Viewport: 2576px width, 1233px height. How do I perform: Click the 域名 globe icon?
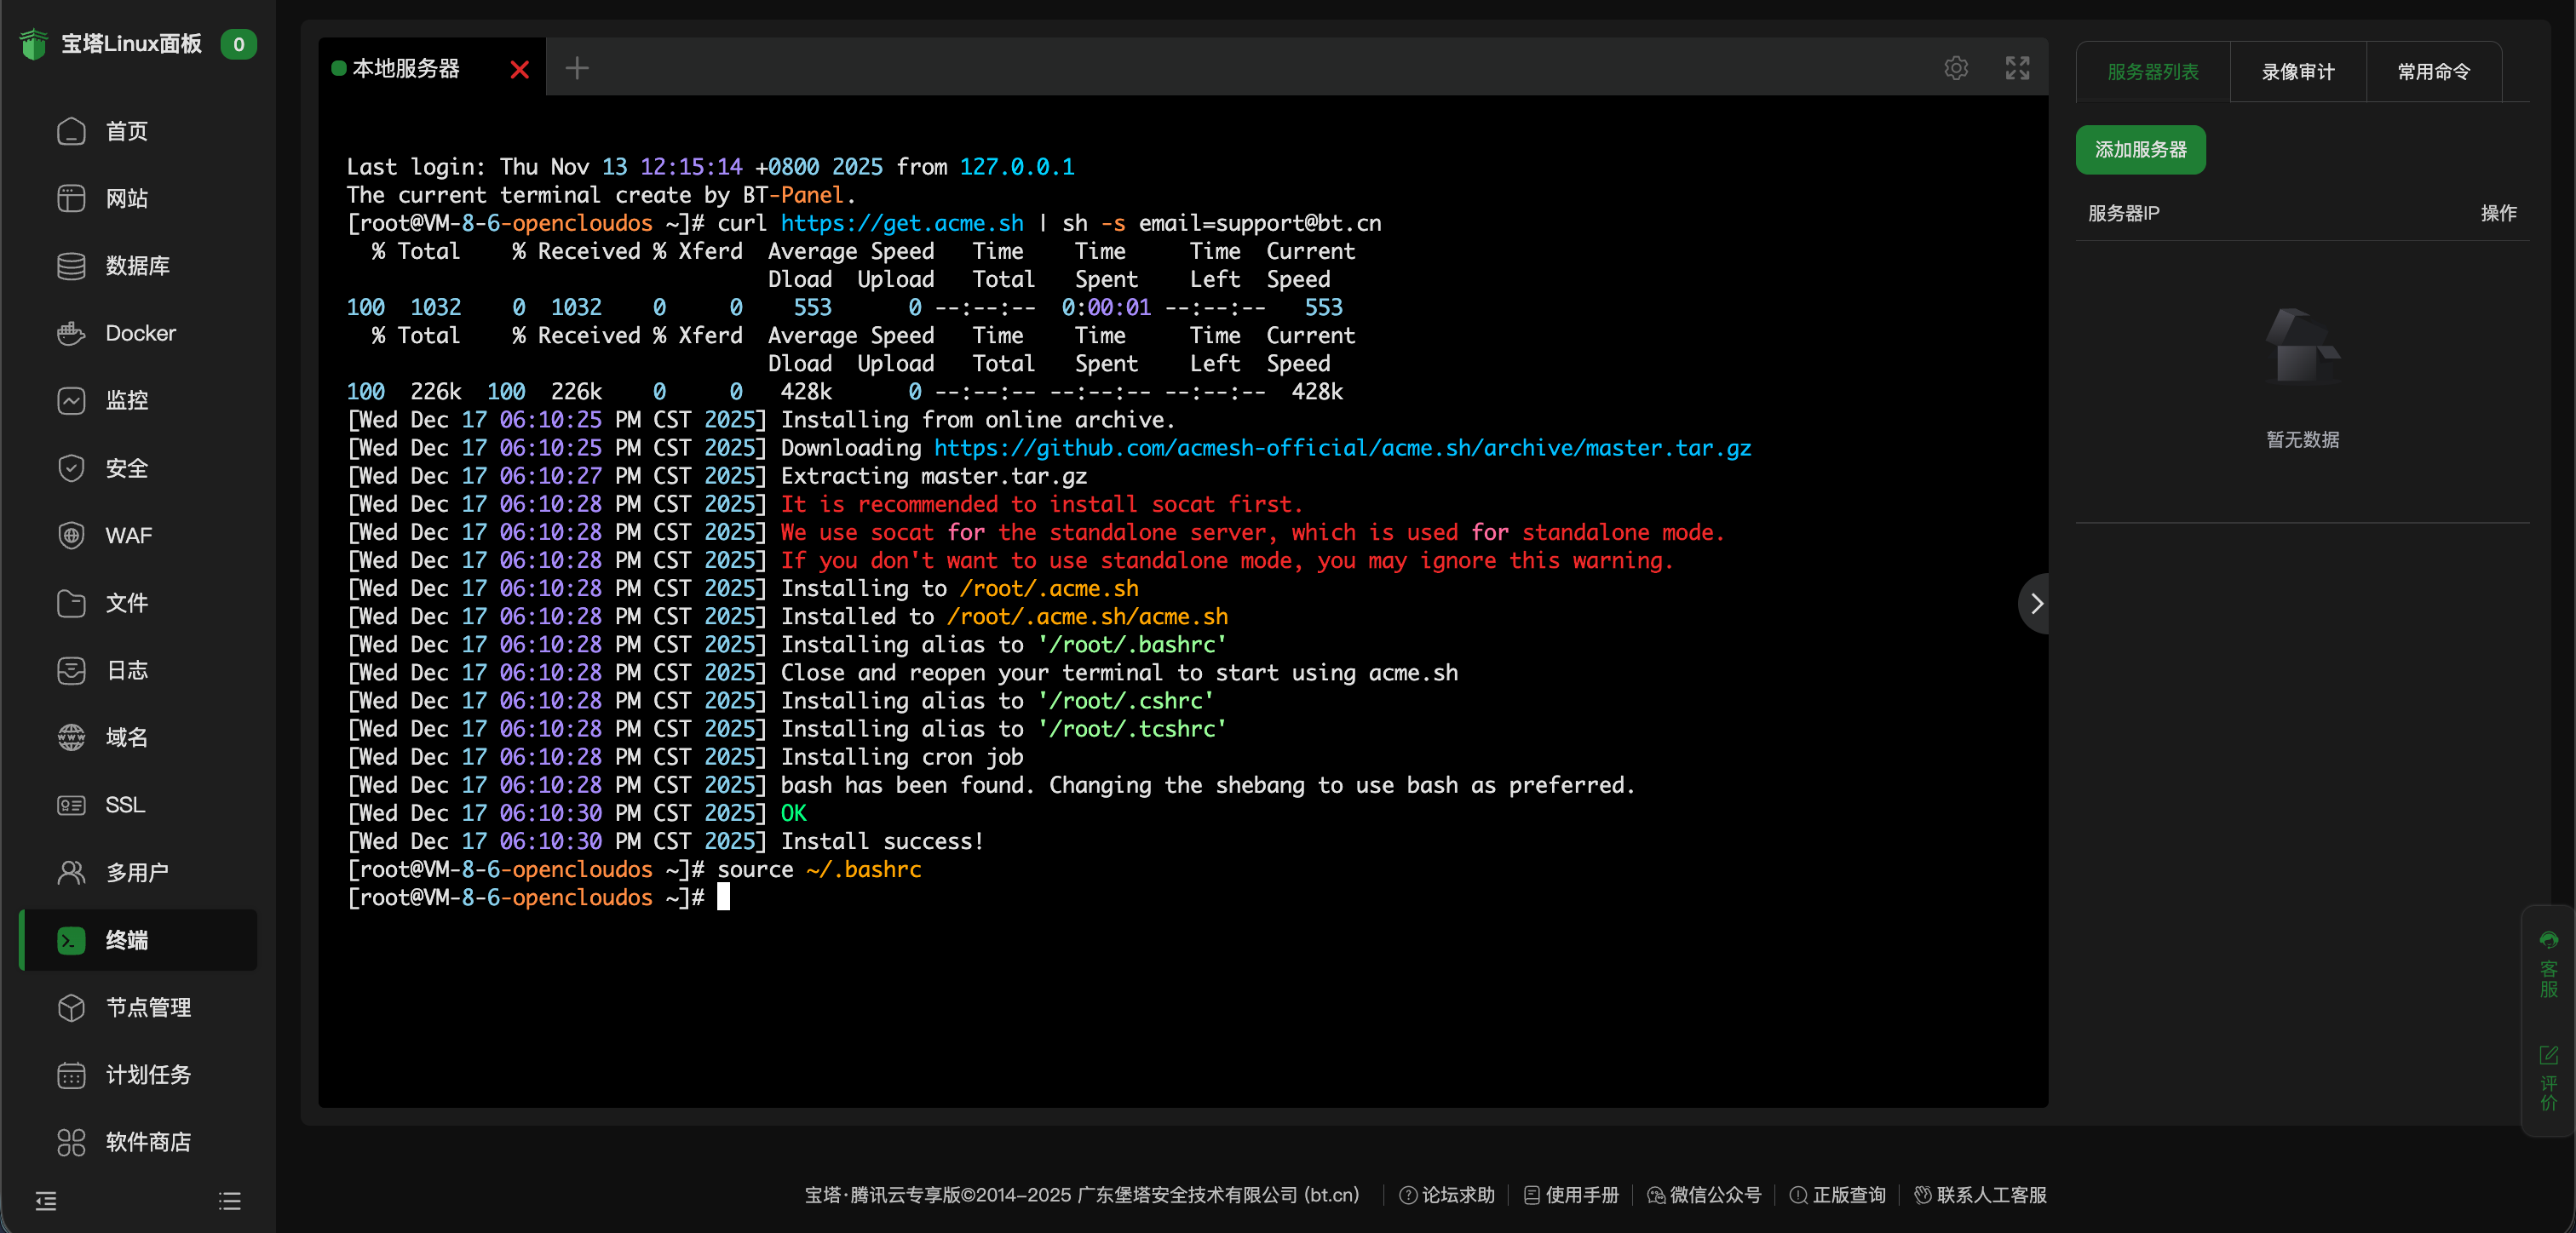[x=71, y=737]
